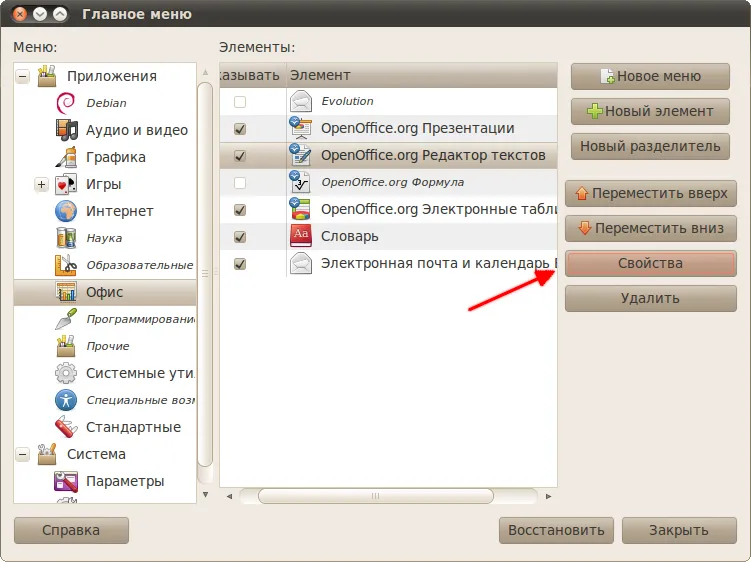Select the Debian label in menu tree
751x562 pixels.
pyautogui.click(x=106, y=103)
